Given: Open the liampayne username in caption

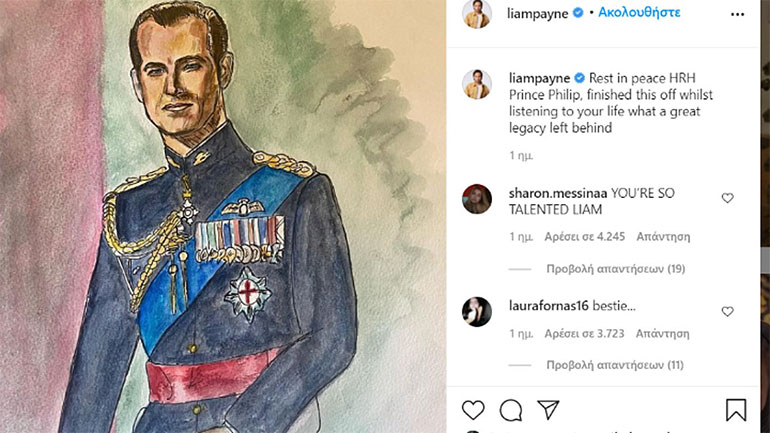Looking at the screenshot, I should click(538, 77).
